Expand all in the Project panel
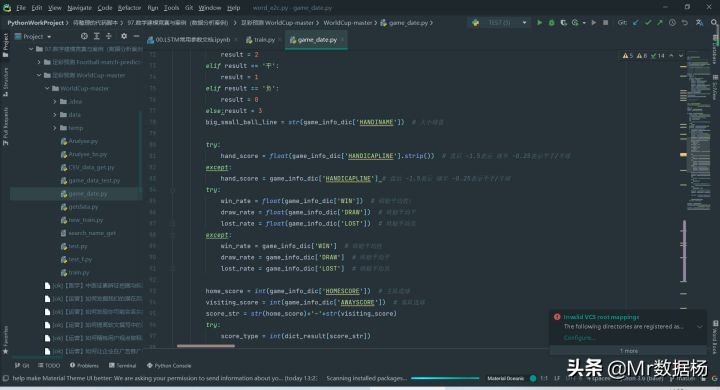The image size is (720, 390). (96, 36)
